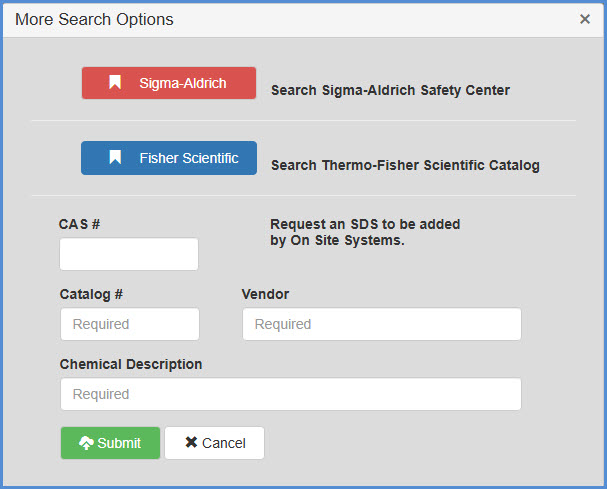Cancel the SDS request
607x489 pixels.
pyautogui.click(x=214, y=443)
